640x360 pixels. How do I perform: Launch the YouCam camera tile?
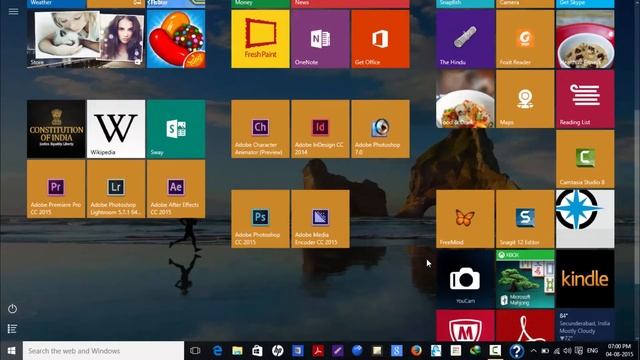coord(465,279)
